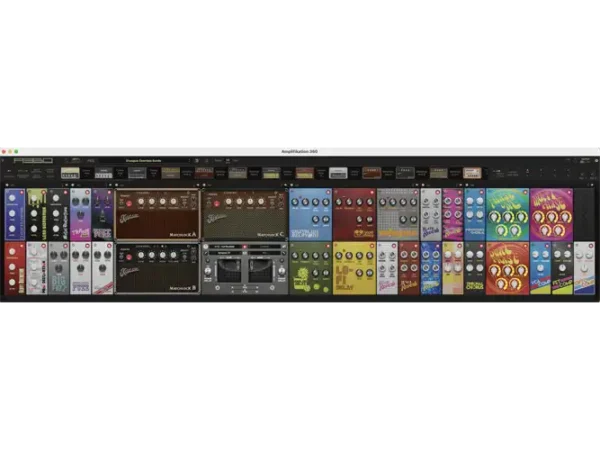Click the right microphone cabinet view

[x=261, y=270]
